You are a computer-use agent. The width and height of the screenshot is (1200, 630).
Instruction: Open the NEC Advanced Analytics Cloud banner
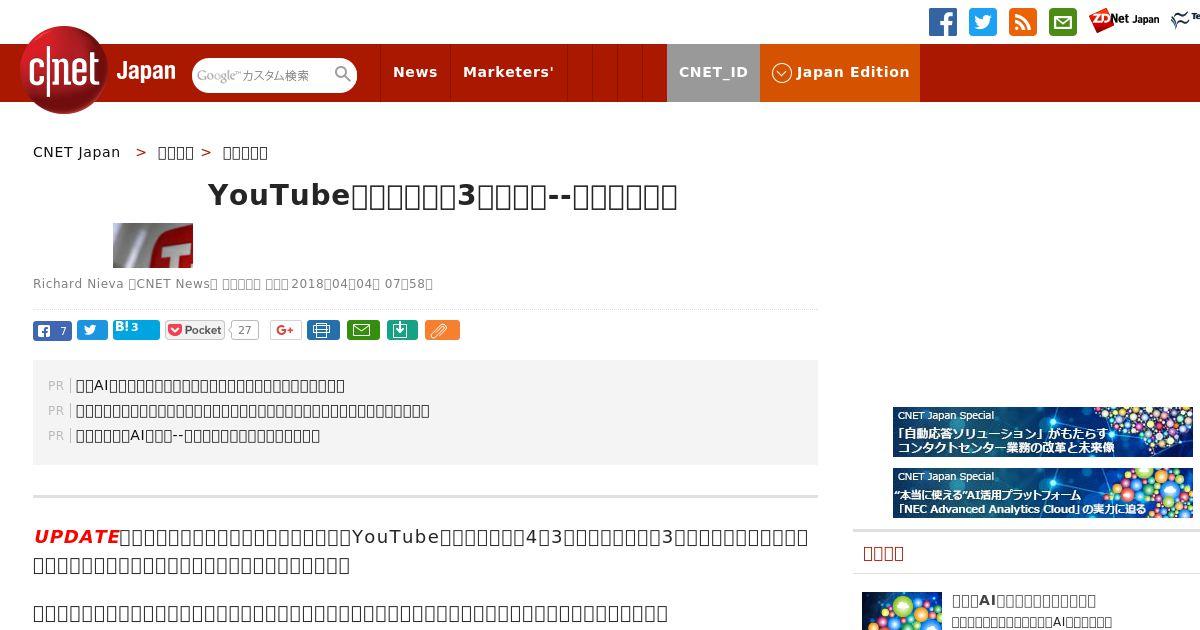pyautogui.click(x=1043, y=493)
